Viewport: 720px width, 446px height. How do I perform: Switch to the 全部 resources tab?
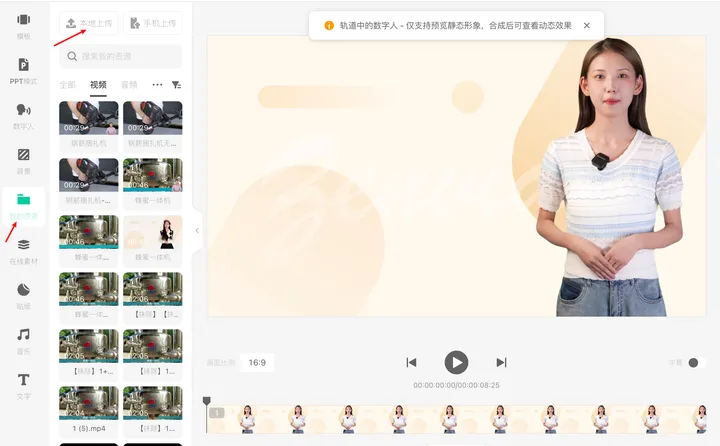coord(67,85)
